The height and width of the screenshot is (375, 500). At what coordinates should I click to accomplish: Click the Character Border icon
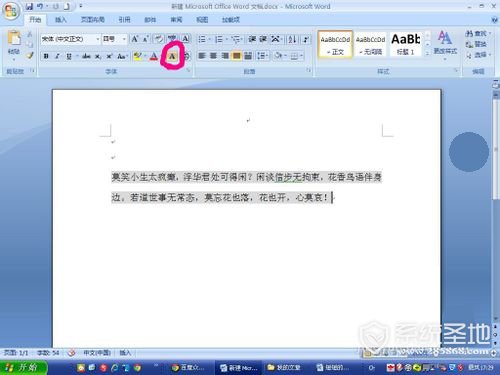click(186, 39)
